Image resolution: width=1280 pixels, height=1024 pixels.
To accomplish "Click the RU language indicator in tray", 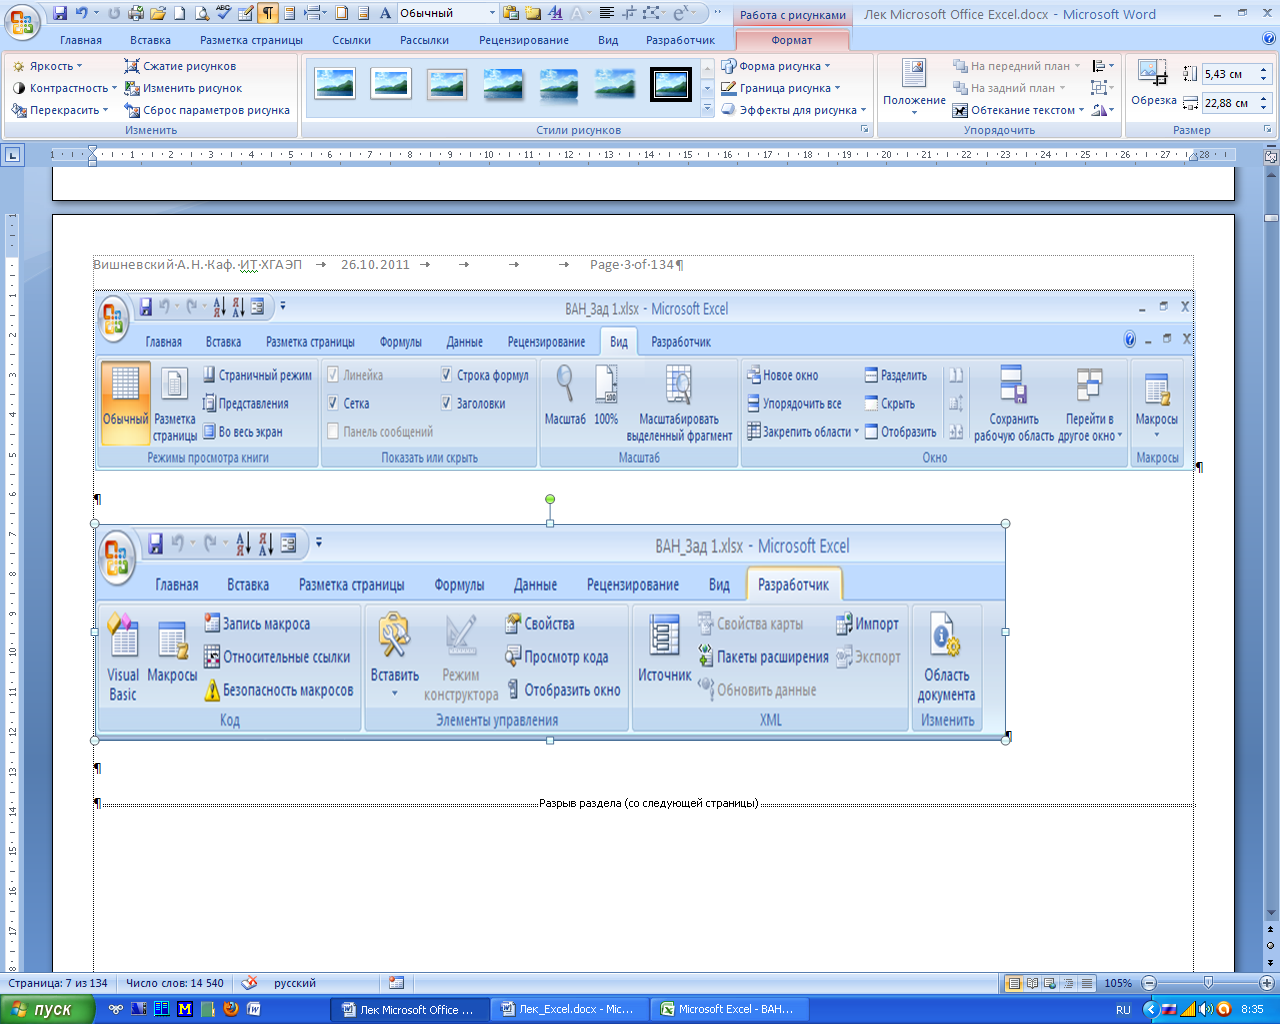I will [1123, 1010].
